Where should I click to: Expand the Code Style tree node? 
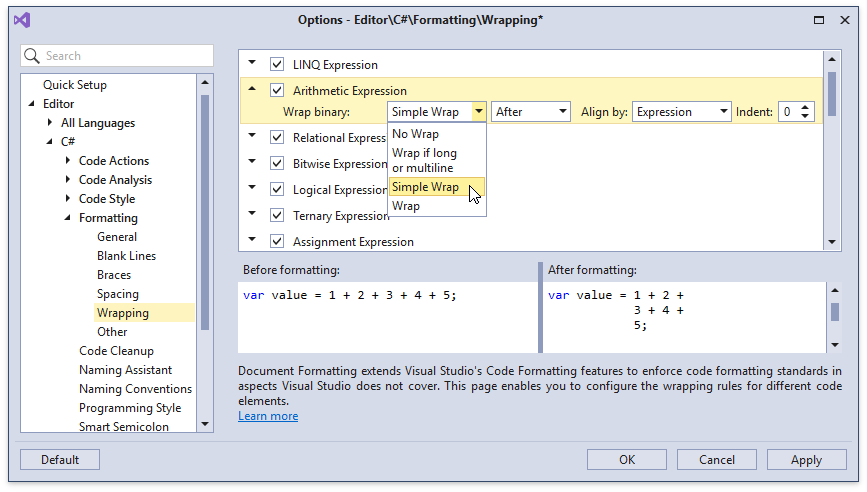pyautogui.click(x=69, y=199)
